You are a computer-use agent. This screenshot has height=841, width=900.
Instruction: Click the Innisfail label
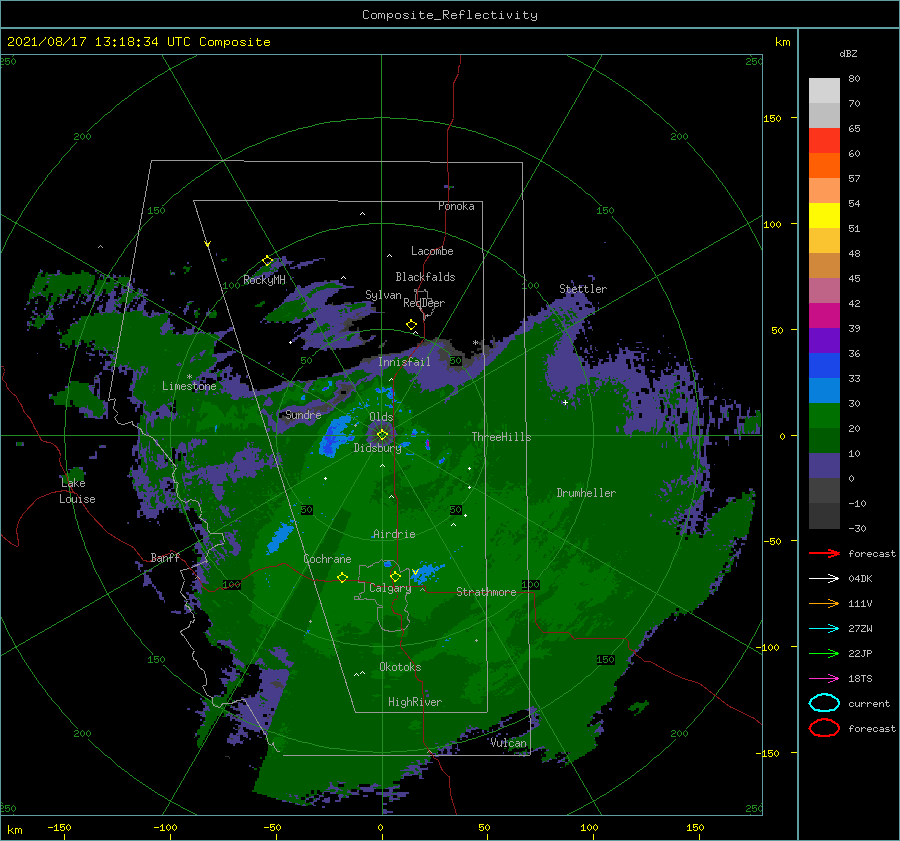(x=404, y=362)
